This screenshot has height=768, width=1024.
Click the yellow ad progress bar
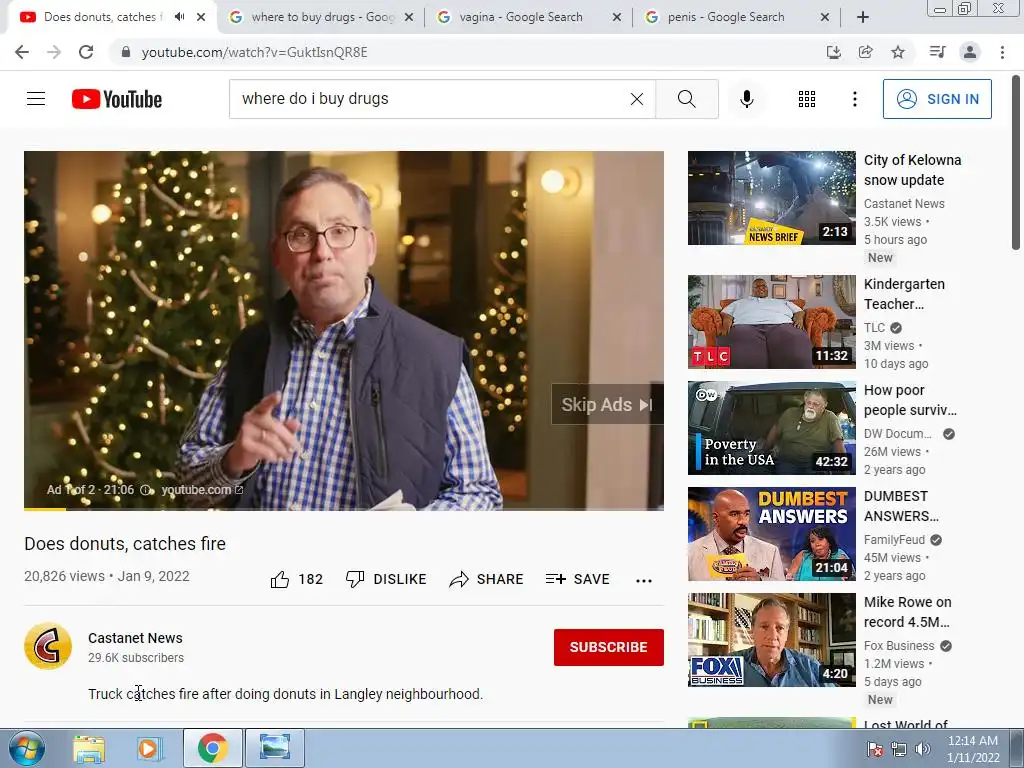coord(45,509)
